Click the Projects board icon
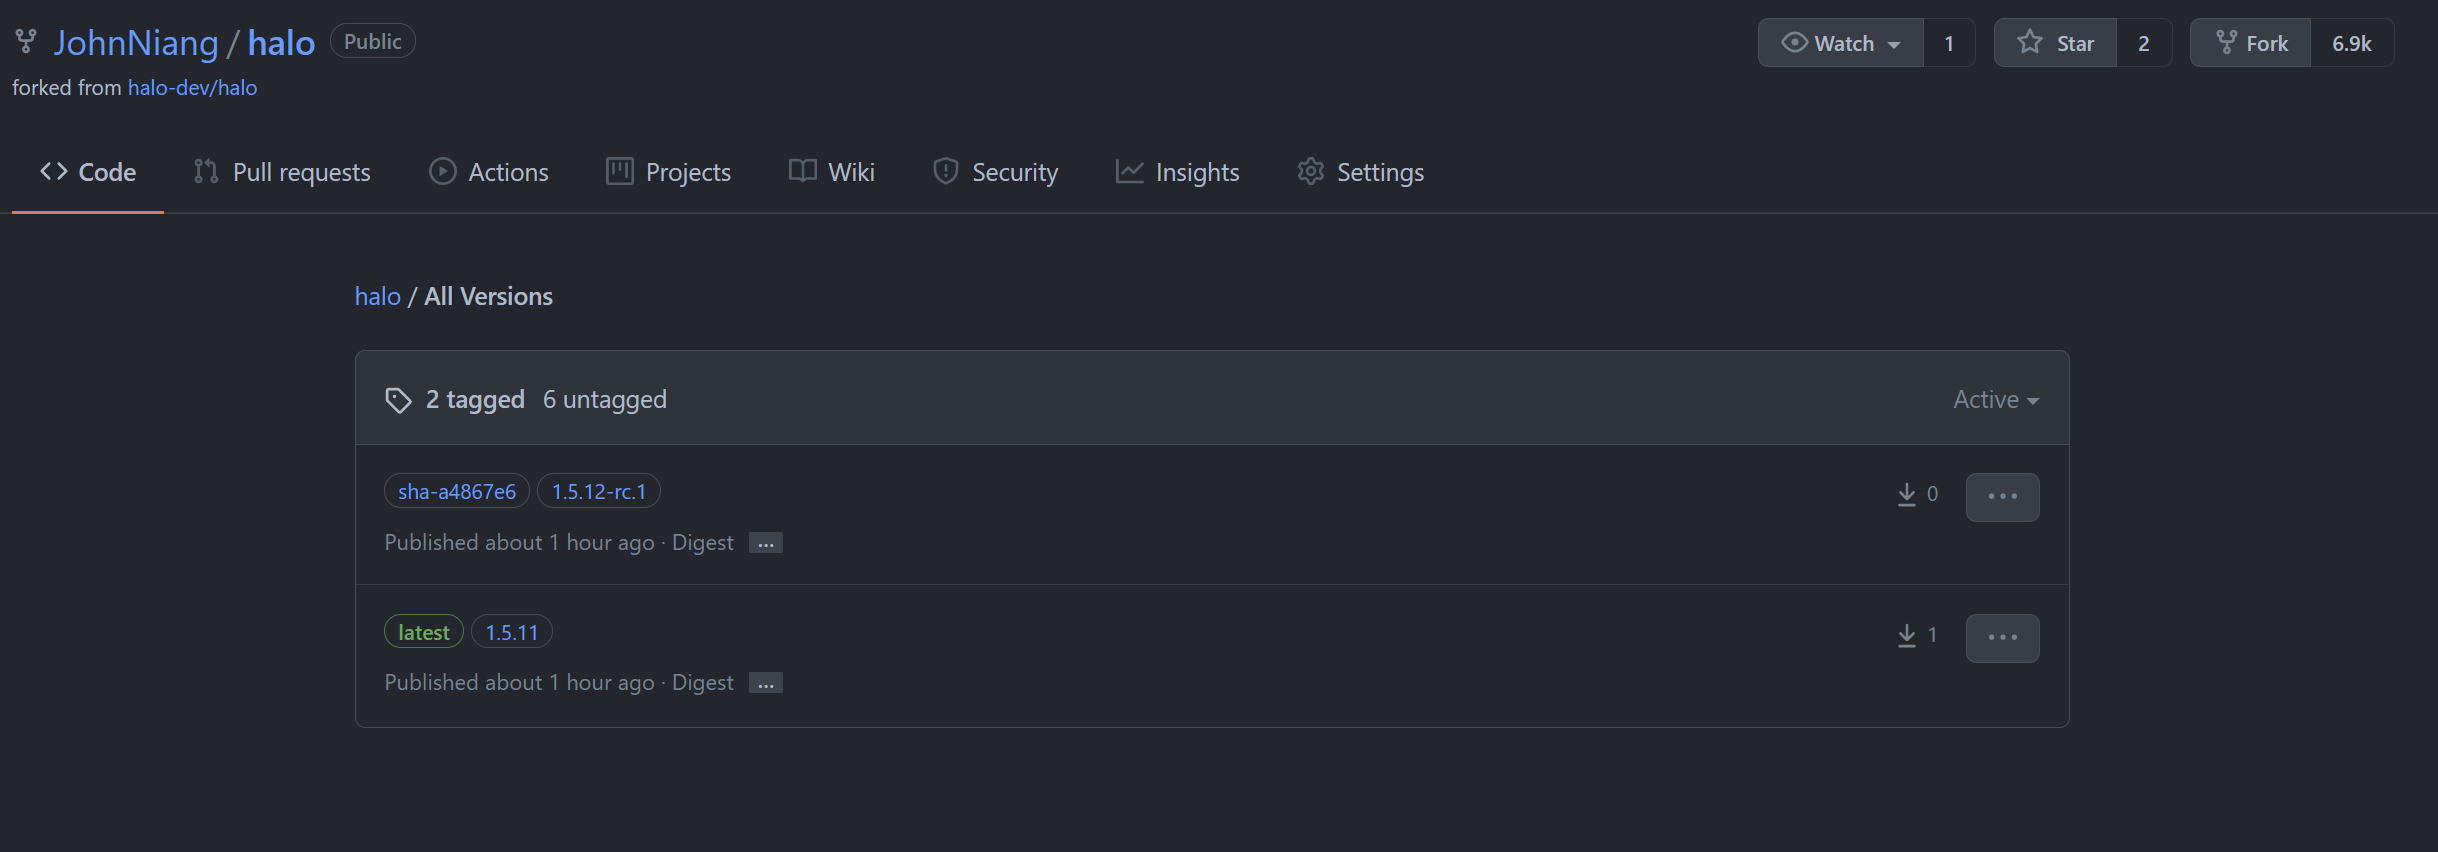The image size is (2438, 852). click(x=618, y=171)
